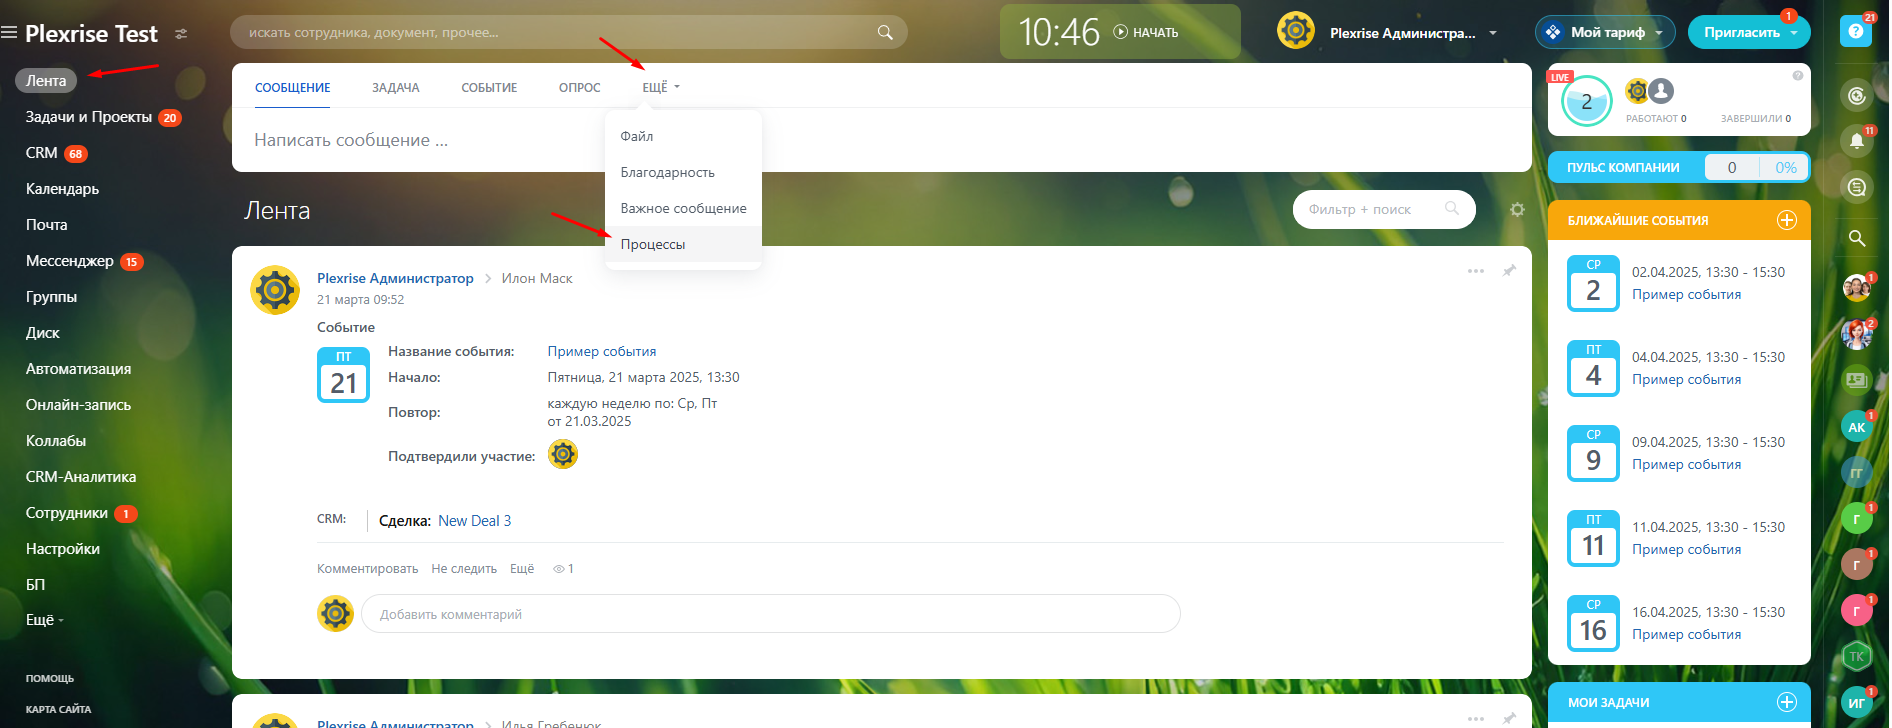Start the workday with Начать button

pos(1146,32)
